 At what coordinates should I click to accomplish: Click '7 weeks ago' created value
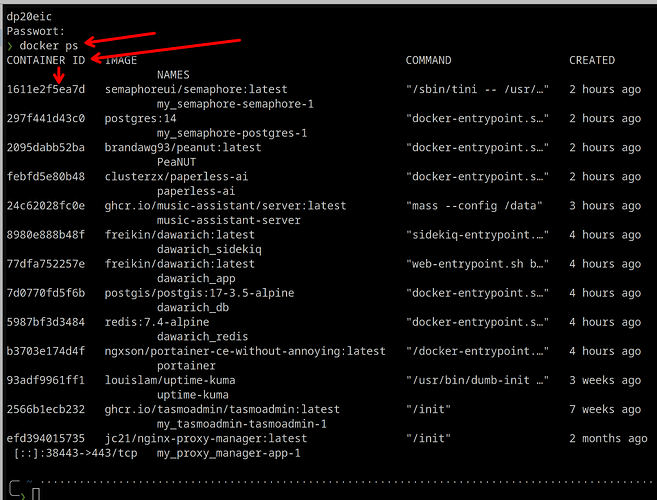[605, 409]
